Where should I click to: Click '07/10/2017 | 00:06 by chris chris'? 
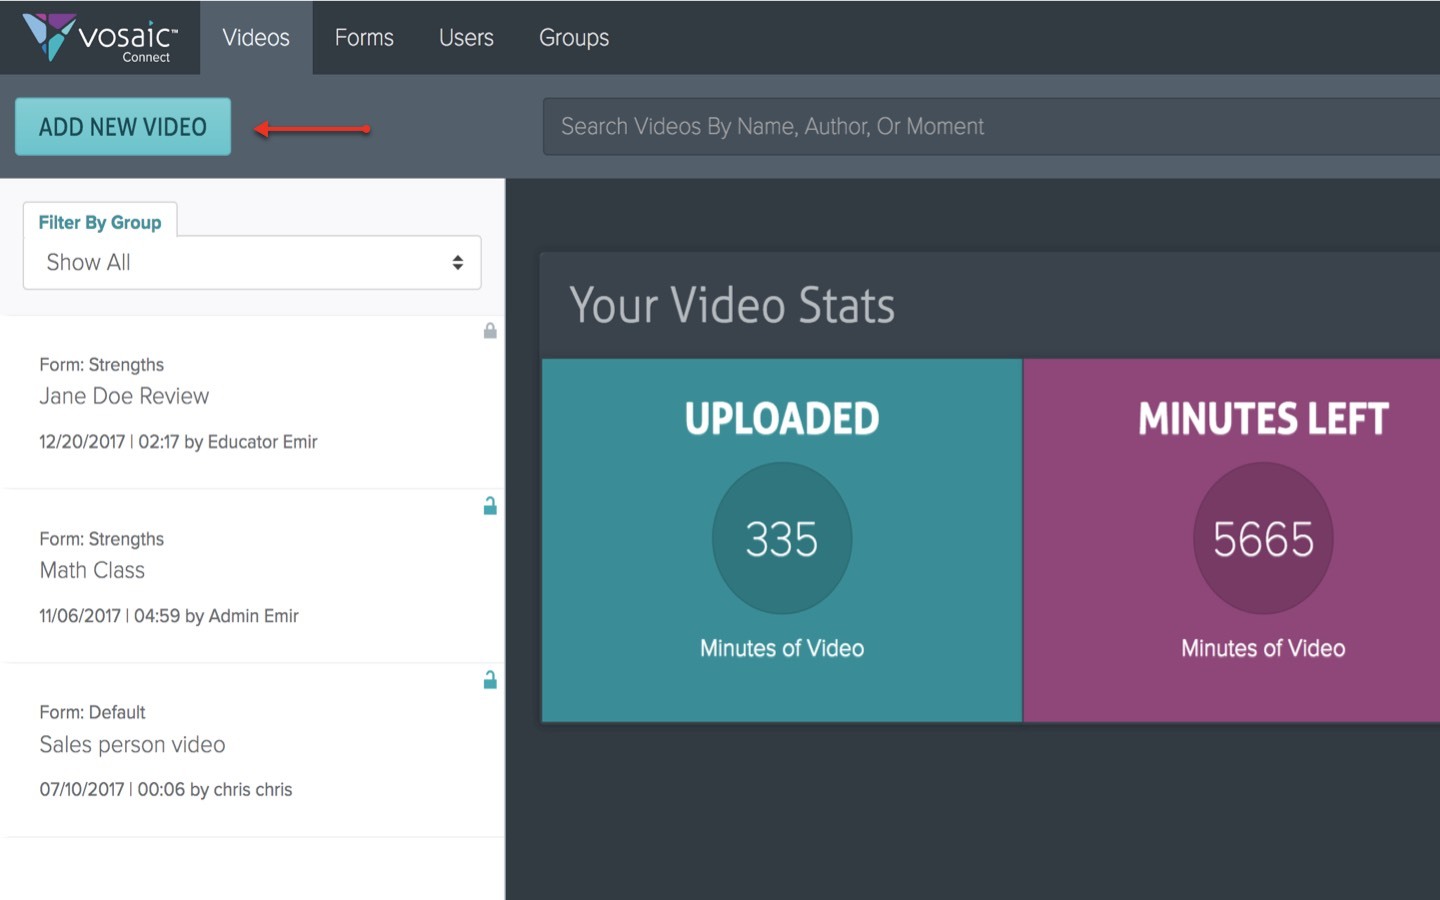coord(166,790)
